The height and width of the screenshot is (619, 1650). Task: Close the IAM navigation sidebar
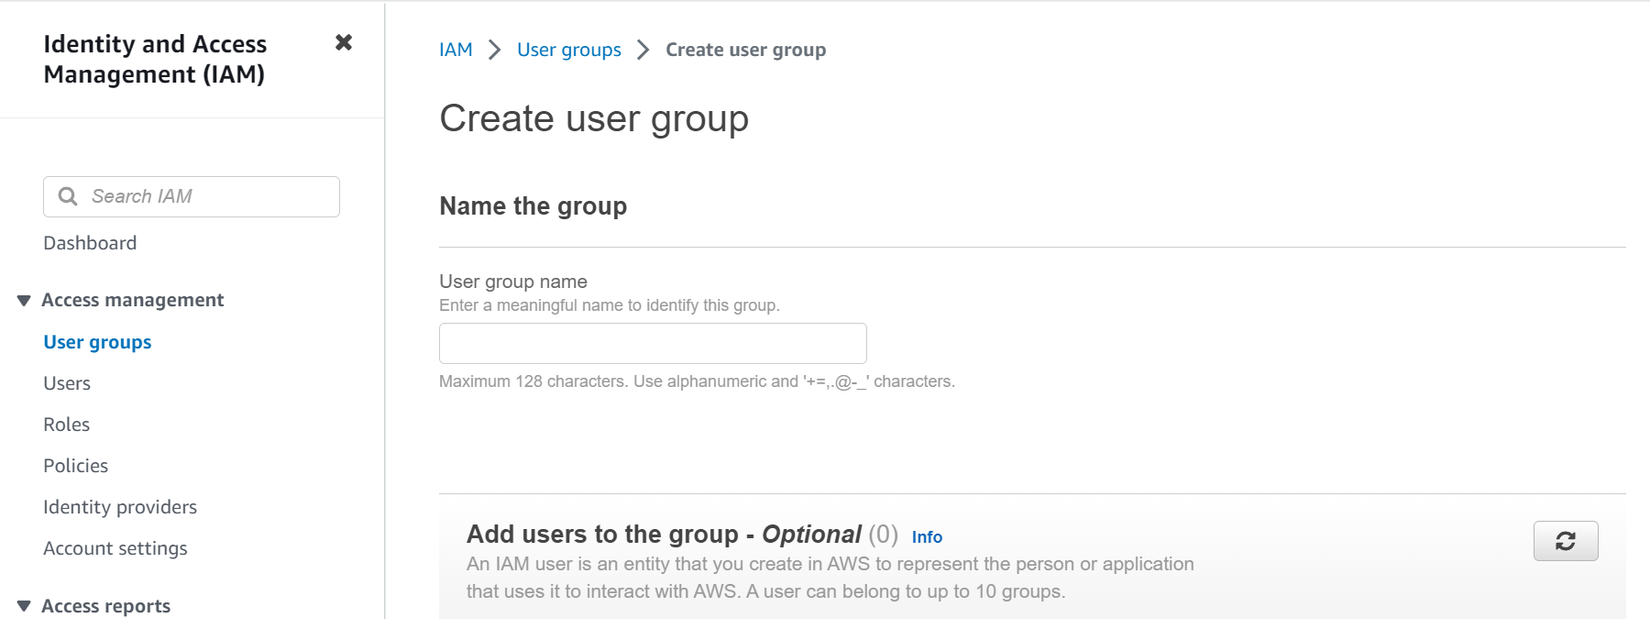343,42
